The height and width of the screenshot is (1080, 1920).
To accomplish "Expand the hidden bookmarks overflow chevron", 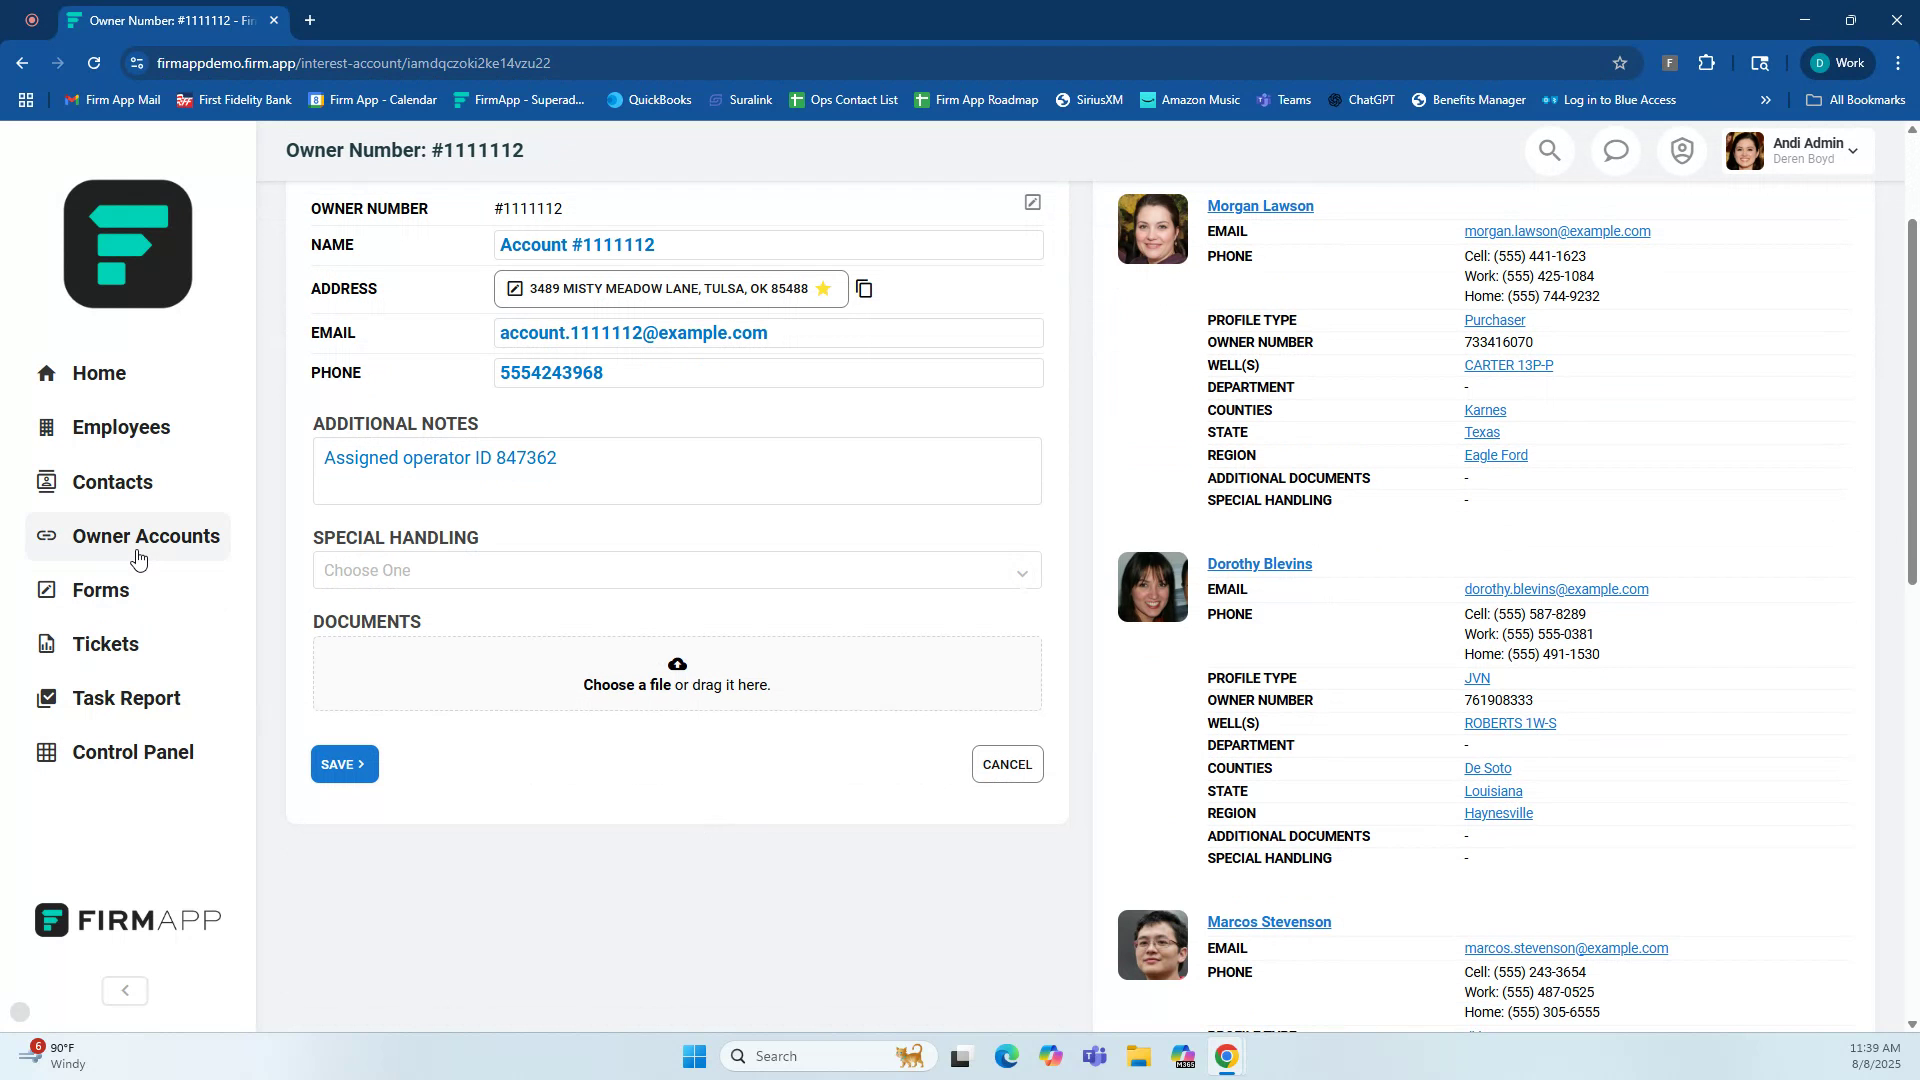I will [1766, 99].
